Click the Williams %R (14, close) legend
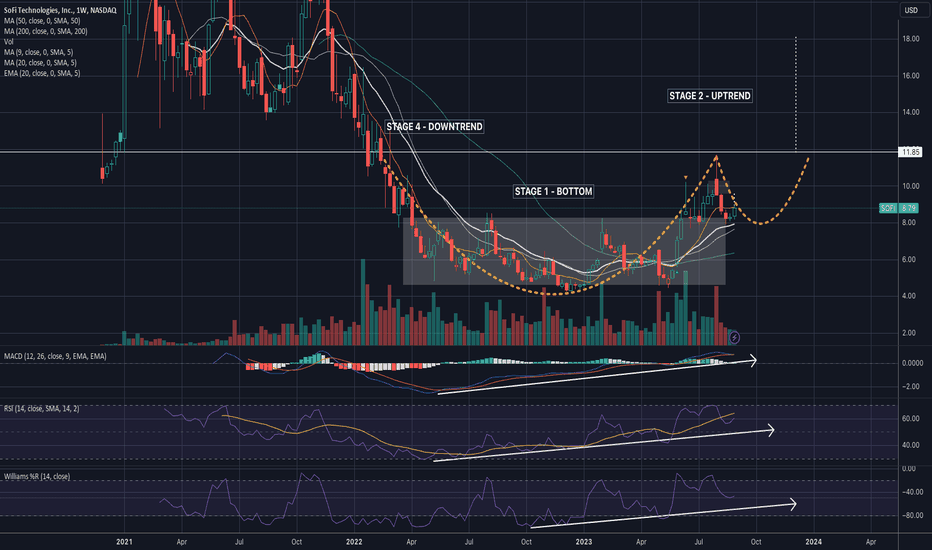This screenshot has width=932, height=550. pos(37,476)
